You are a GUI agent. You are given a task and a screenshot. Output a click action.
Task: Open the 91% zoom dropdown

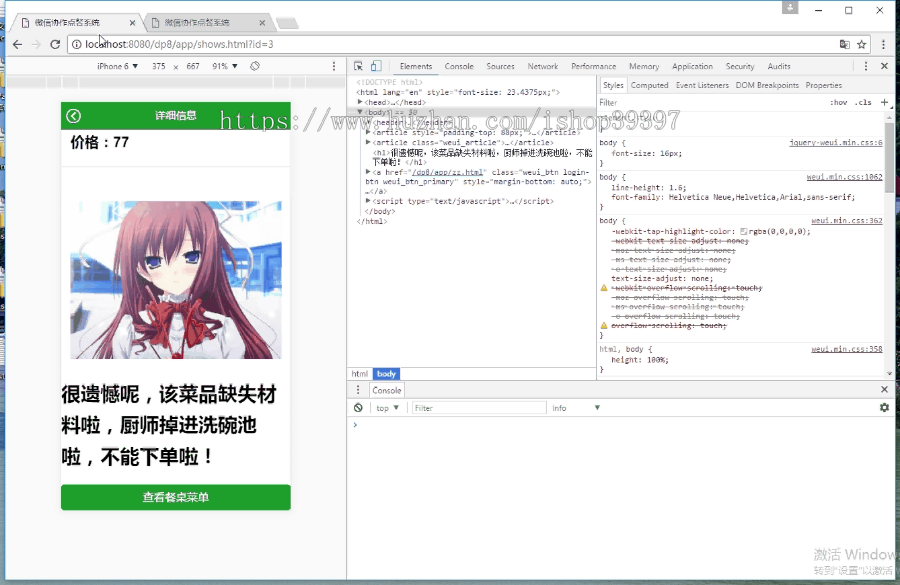pyautogui.click(x=225, y=66)
